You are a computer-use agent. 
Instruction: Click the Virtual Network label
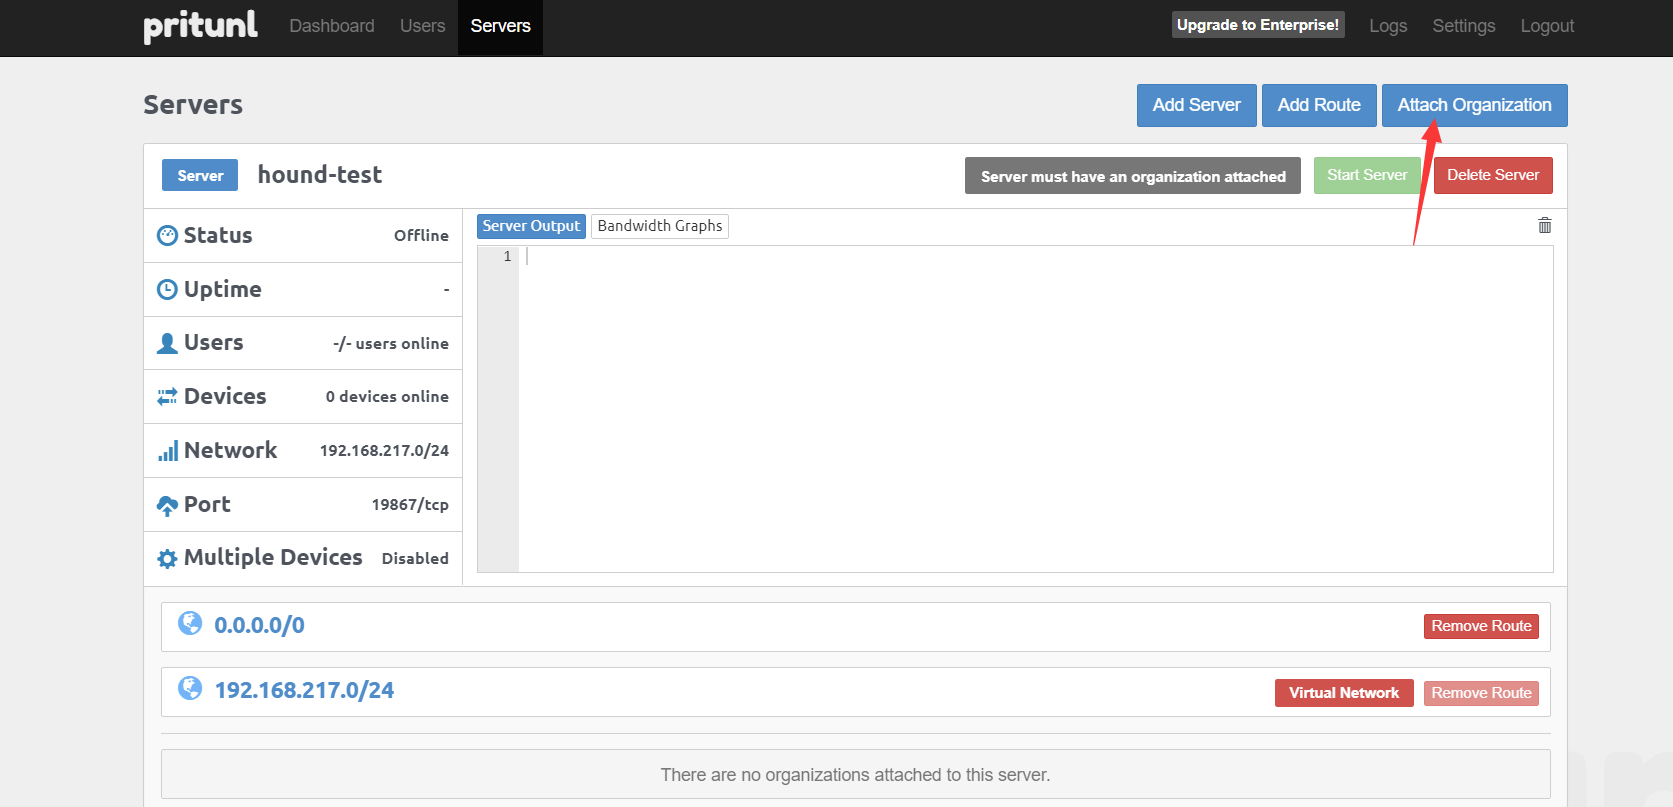click(x=1344, y=693)
